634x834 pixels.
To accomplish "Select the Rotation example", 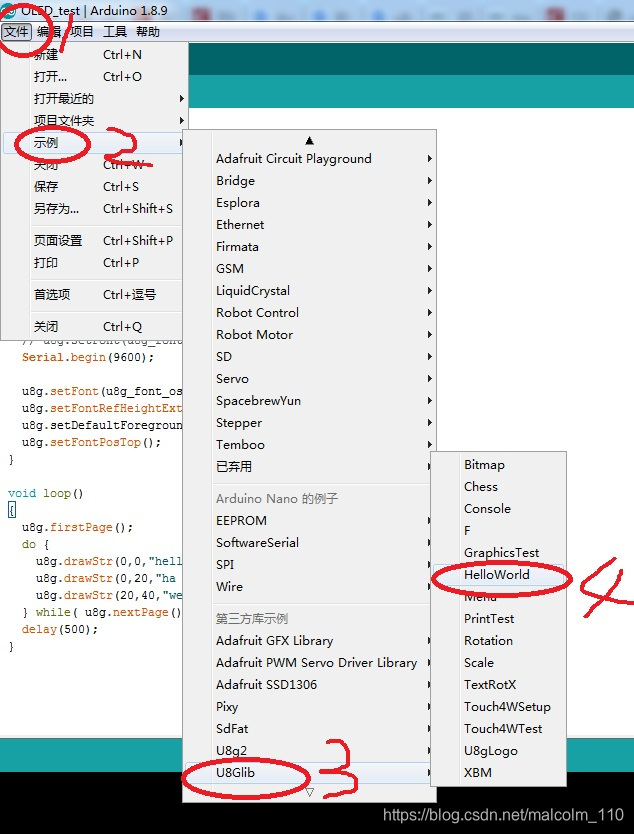I will pyautogui.click(x=498, y=640).
